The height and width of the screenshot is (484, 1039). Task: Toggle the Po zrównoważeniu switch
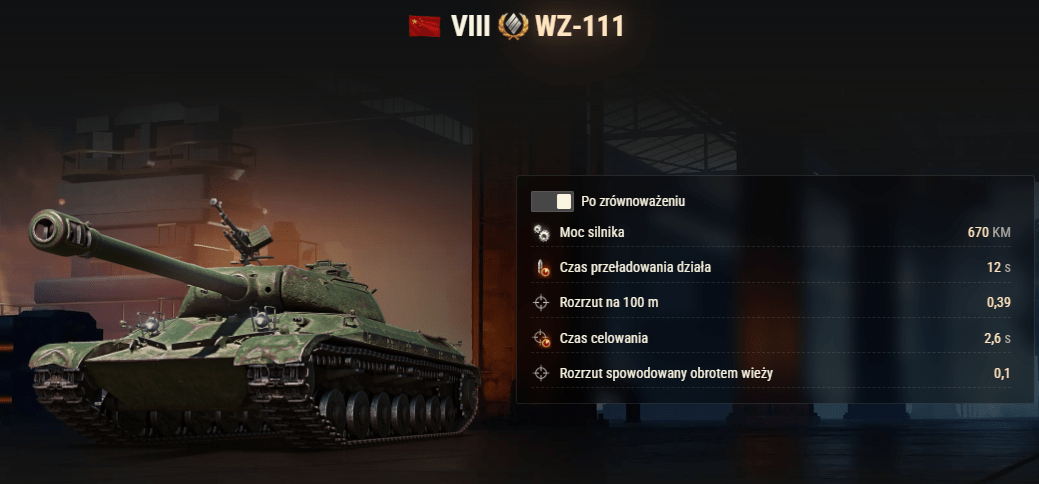552,202
